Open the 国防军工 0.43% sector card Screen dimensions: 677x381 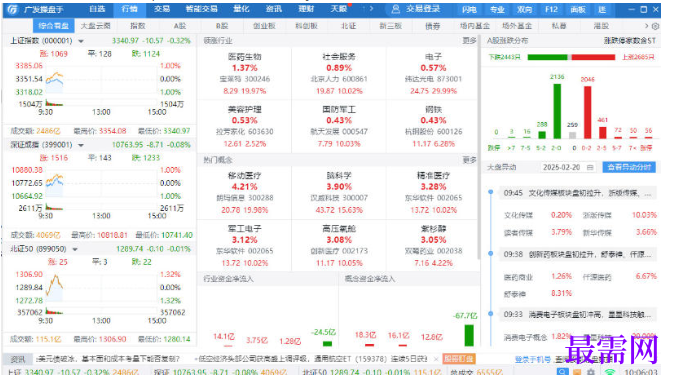pos(339,127)
